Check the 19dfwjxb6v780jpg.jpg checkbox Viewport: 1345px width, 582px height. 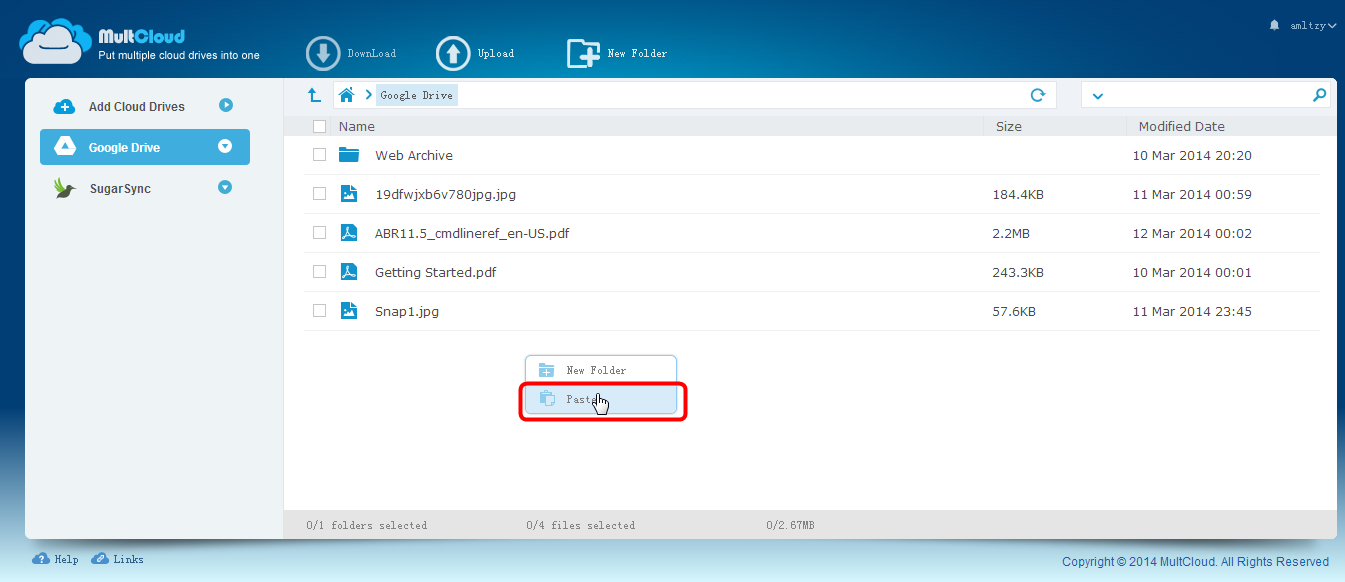point(319,194)
